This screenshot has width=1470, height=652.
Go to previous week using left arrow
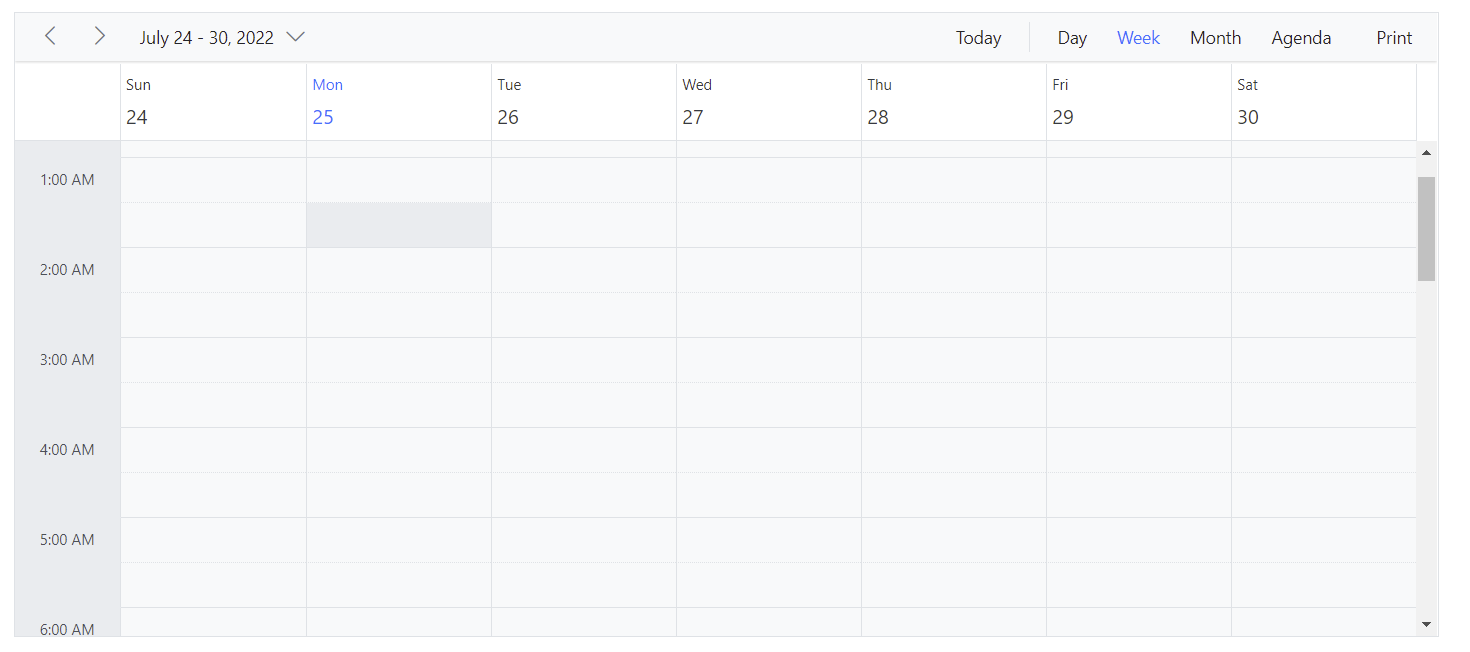tap(50, 37)
